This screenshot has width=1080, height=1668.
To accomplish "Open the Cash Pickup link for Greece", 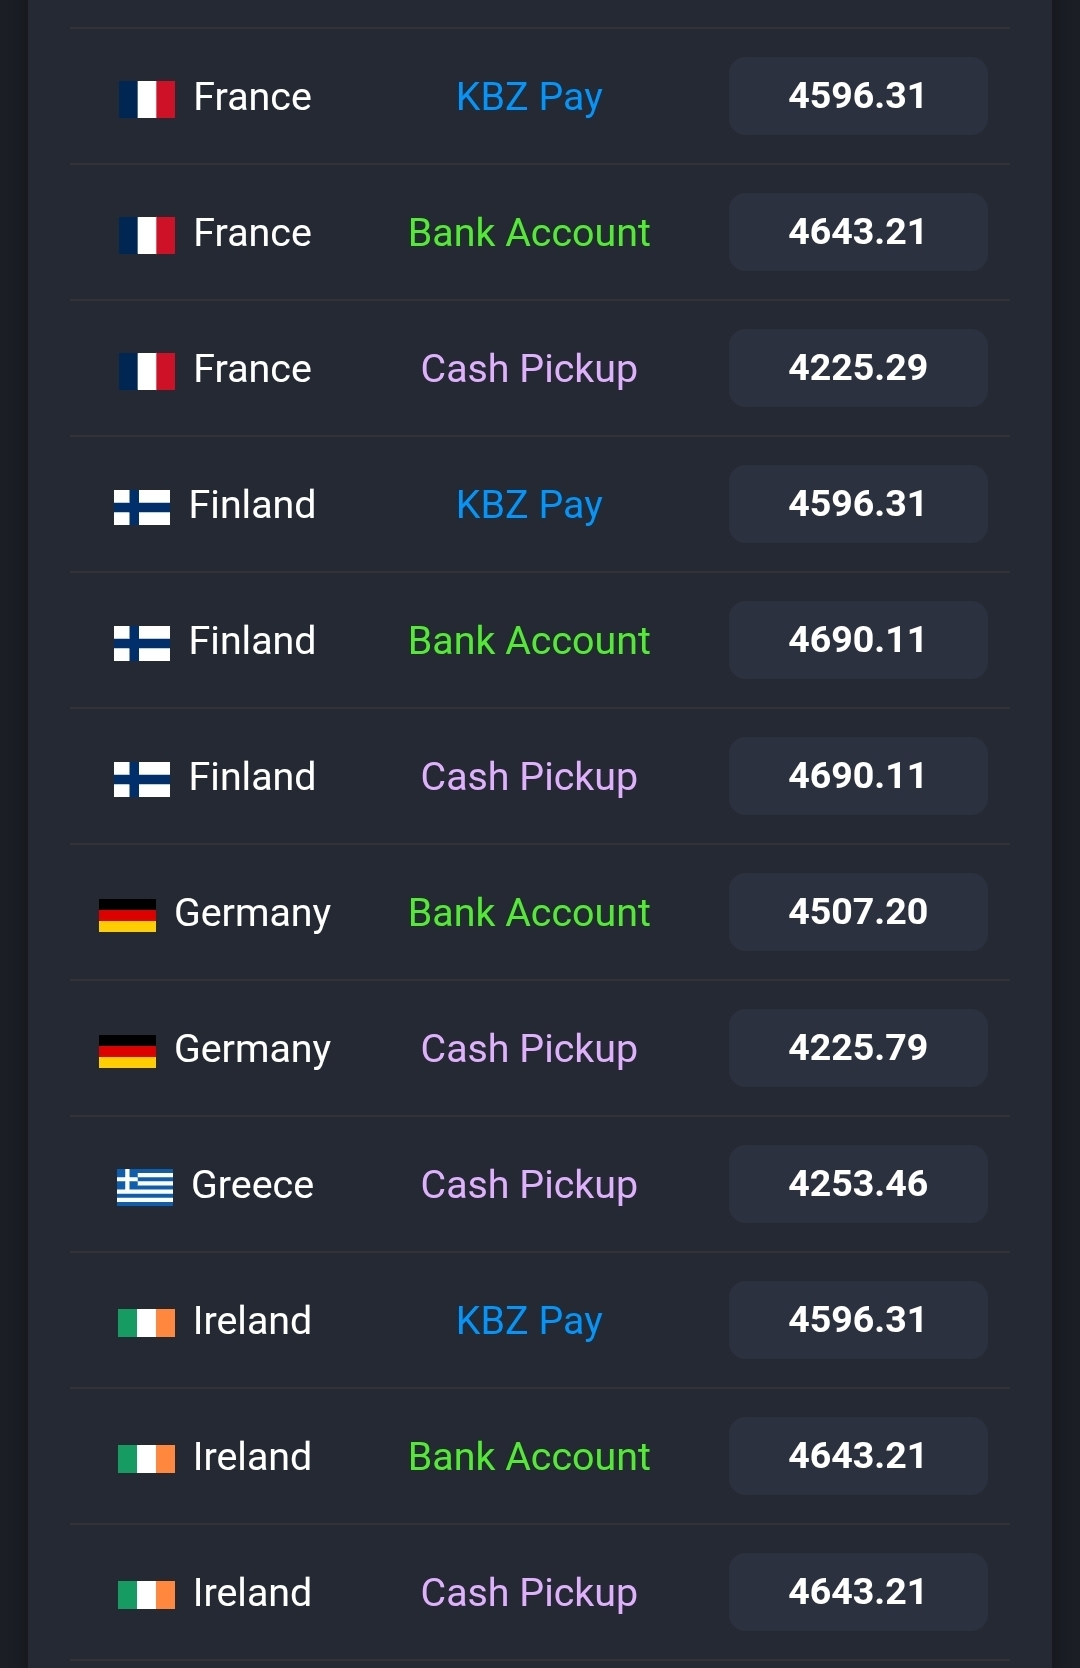I will [529, 1185].
